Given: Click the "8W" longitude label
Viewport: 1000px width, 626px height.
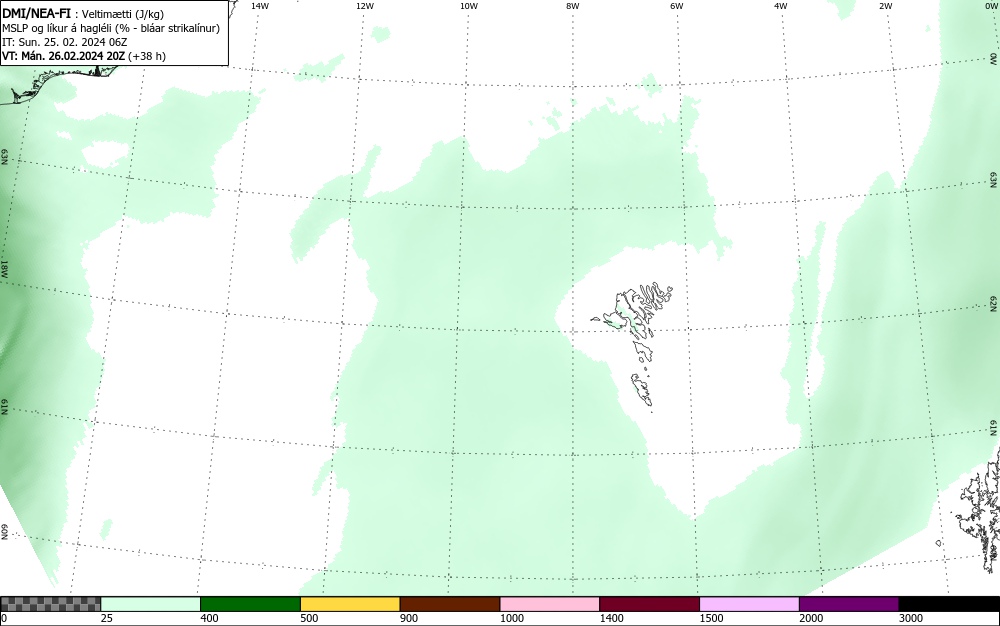Looking at the screenshot, I should [x=573, y=6].
